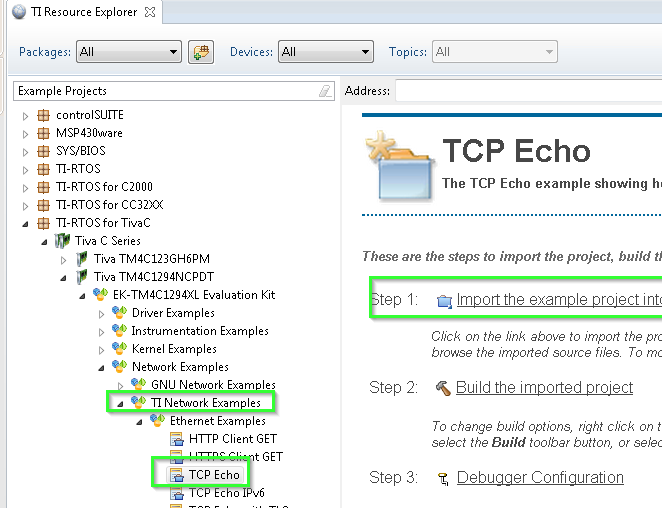Open the Topics dropdown

point(494,52)
